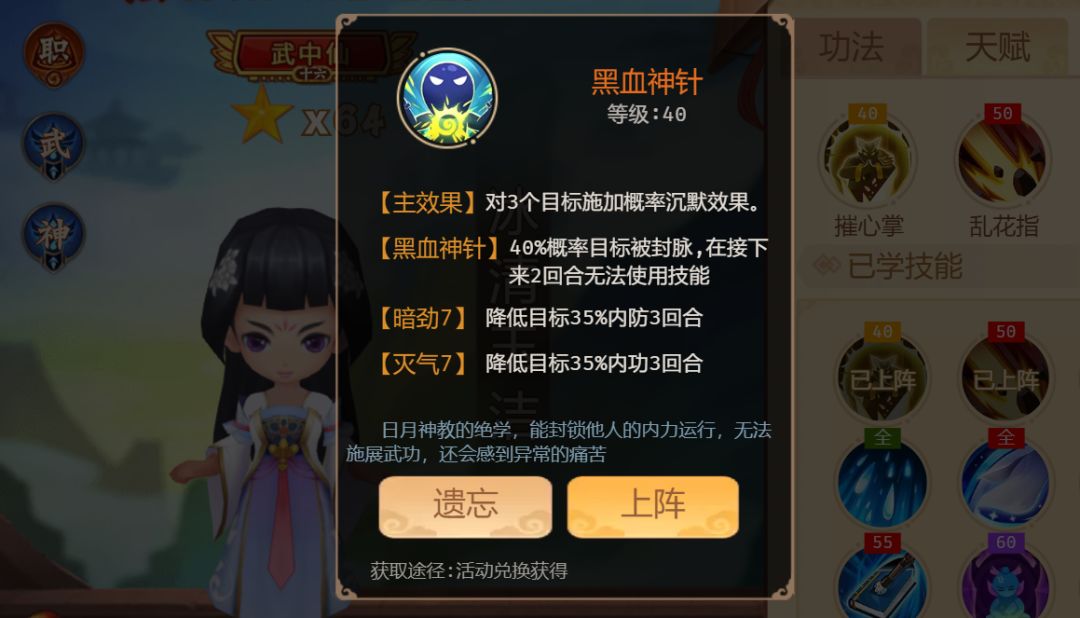Select the 乱花指 level 50 skill icon
The width and height of the screenshot is (1080, 618).
point(1003,160)
